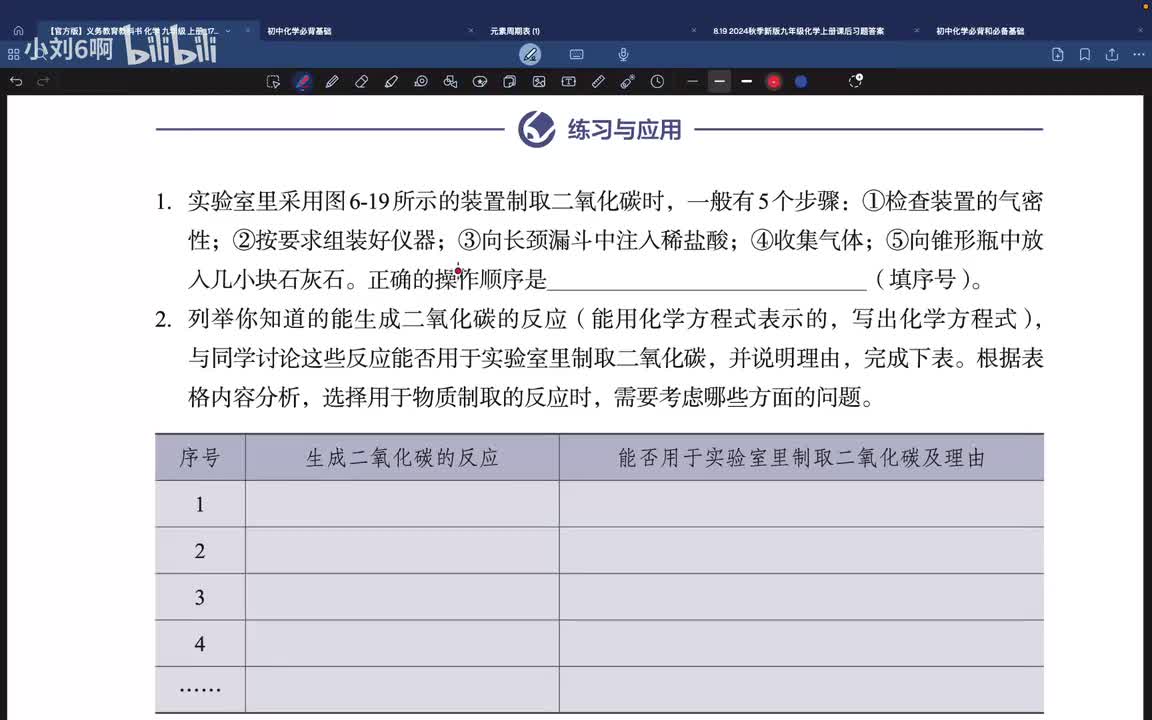Image resolution: width=1152 pixels, height=720 pixels.
Task: Expand the first tab's dropdown chevron
Action: 228,31
